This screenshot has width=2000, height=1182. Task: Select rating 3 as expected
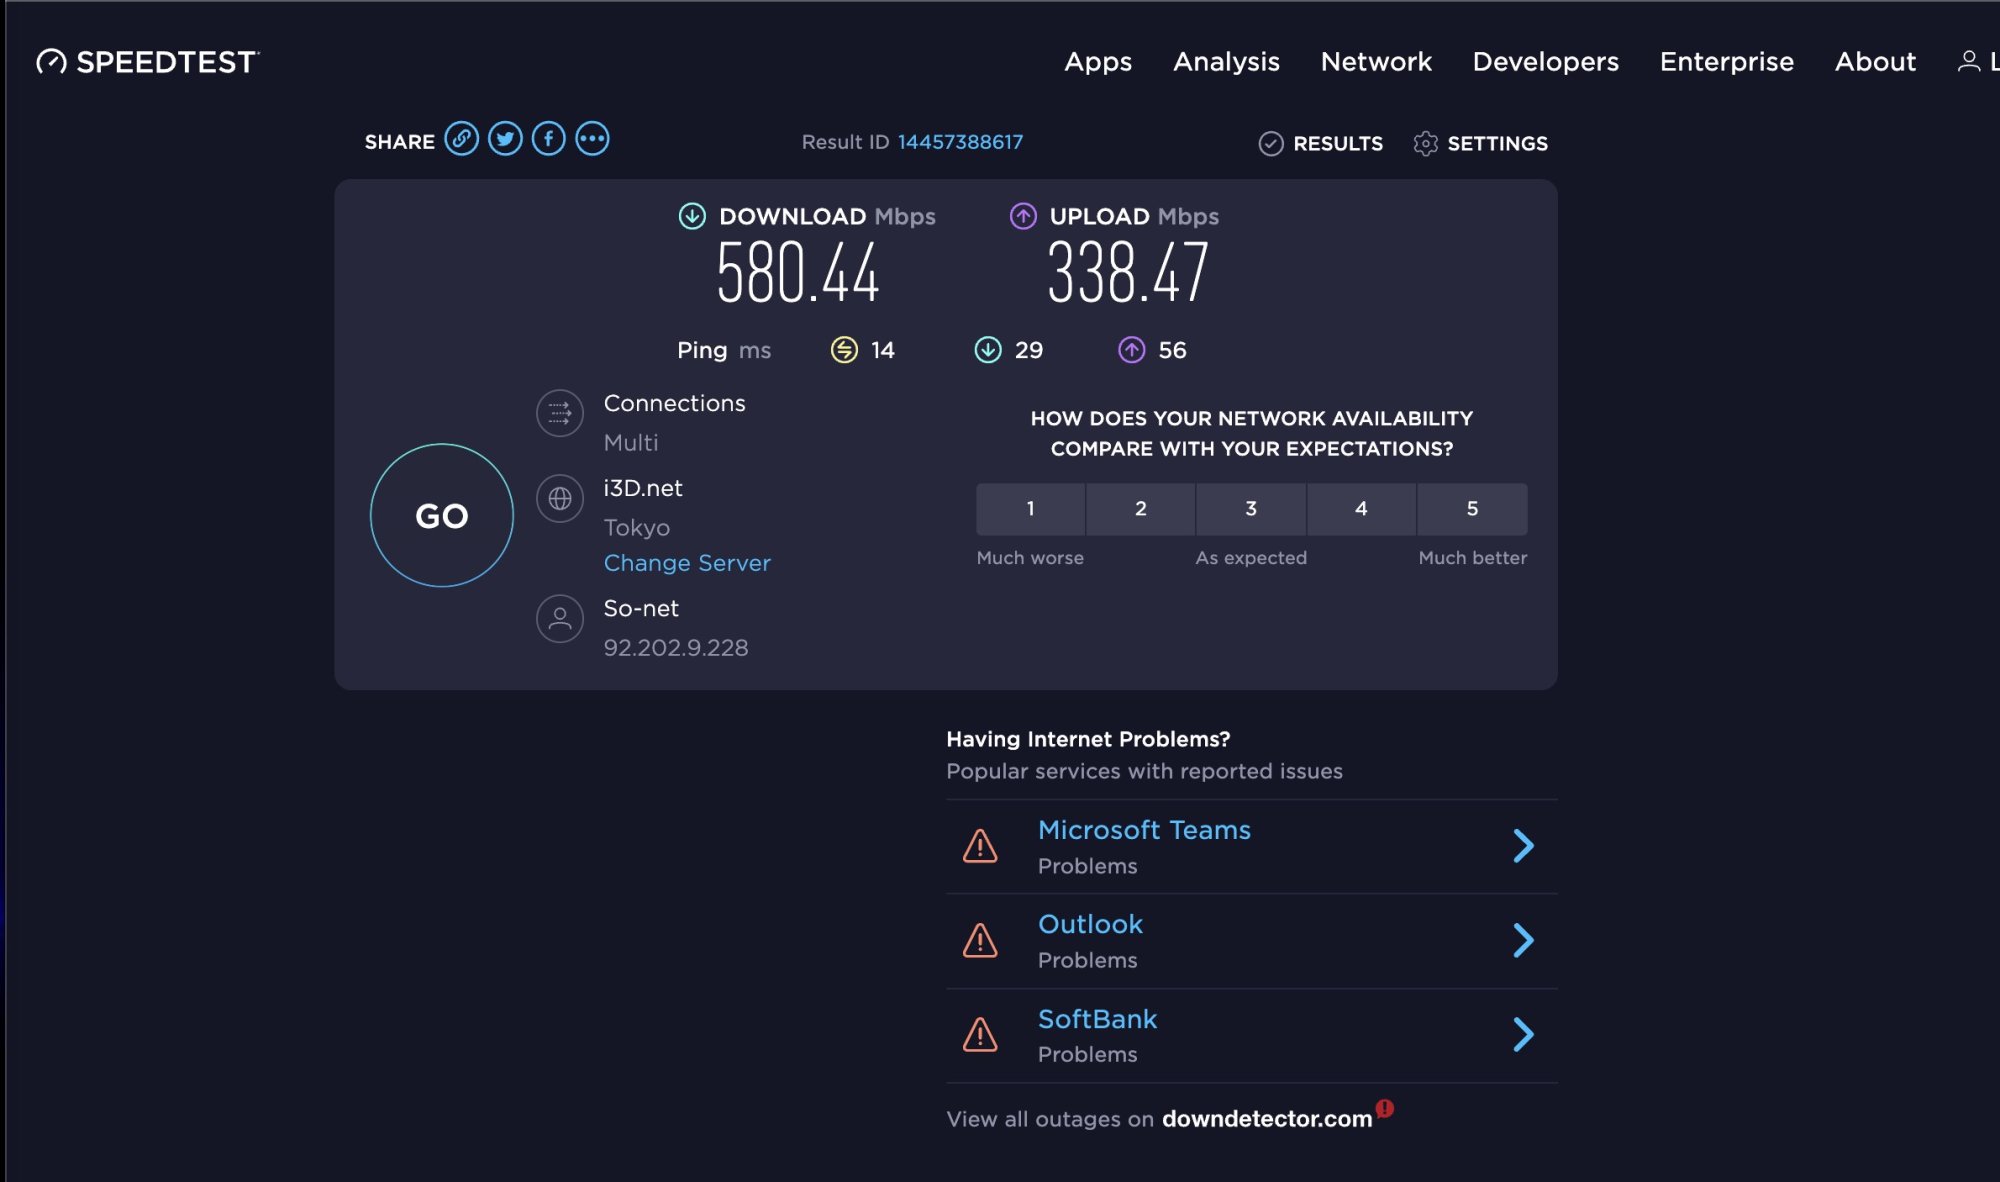pyautogui.click(x=1251, y=509)
